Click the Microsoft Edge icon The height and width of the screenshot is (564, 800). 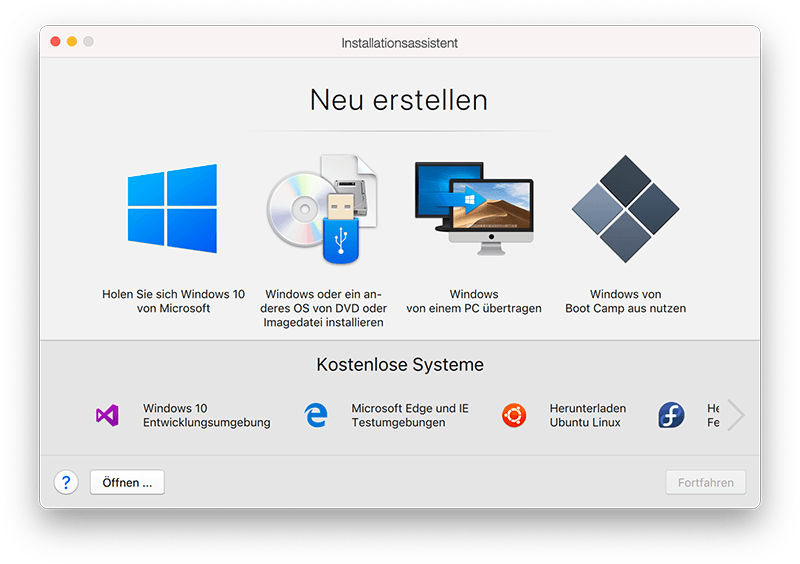pyautogui.click(x=316, y=415)
